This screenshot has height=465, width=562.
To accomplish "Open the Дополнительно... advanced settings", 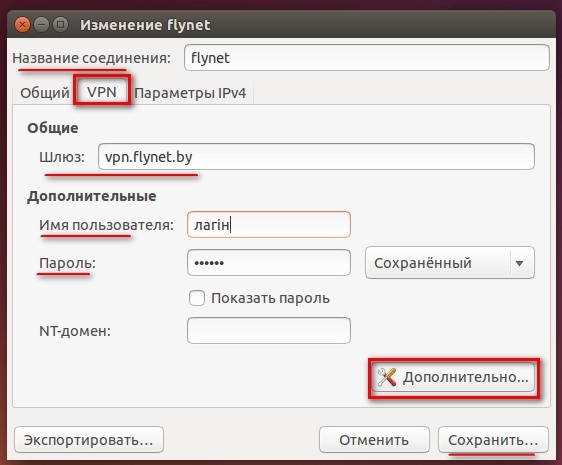I will (453, 377).
